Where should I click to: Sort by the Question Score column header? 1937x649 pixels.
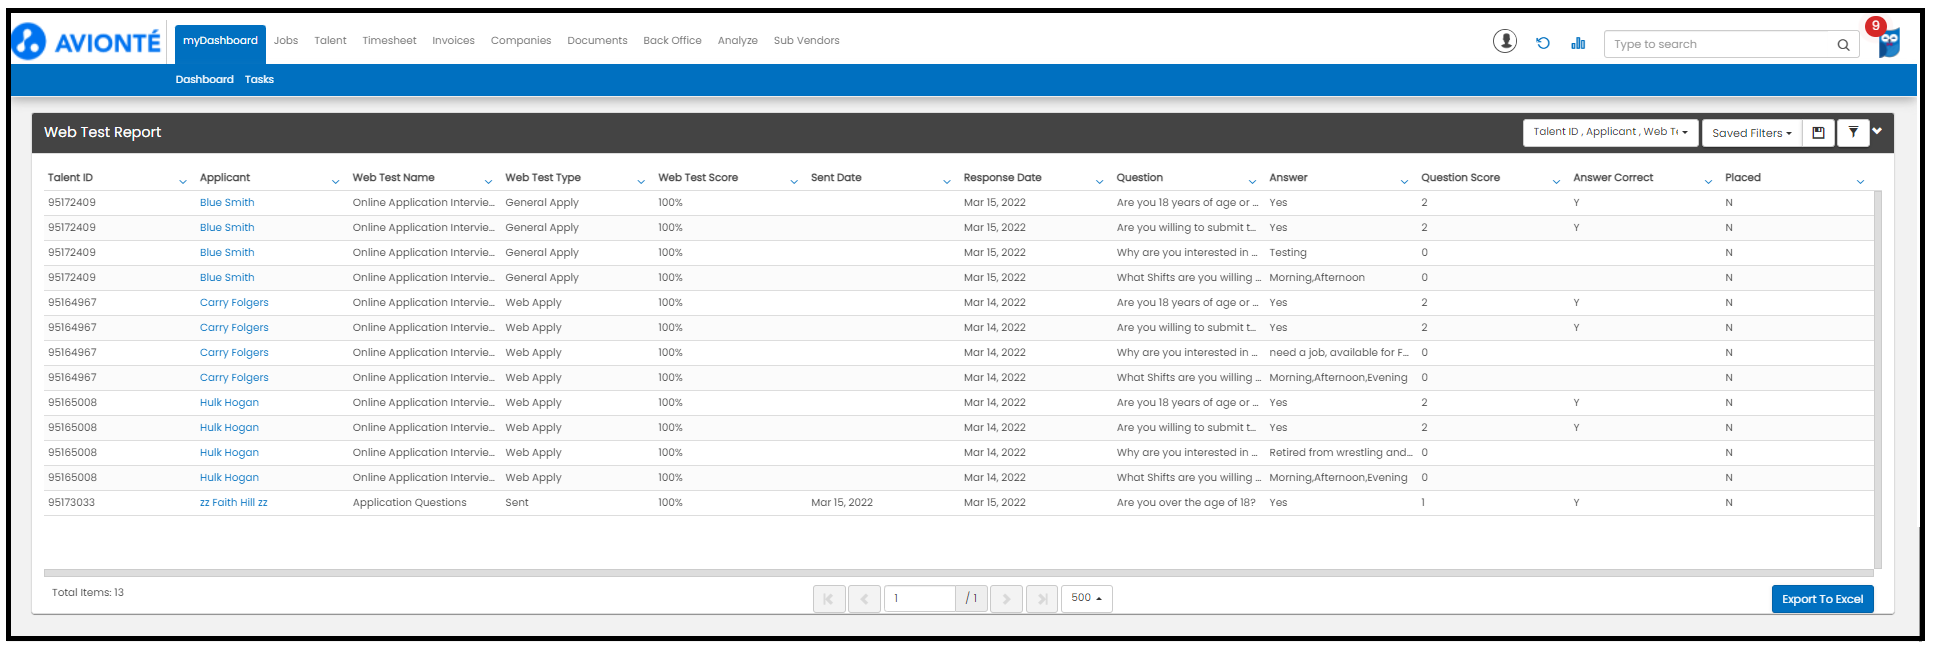coord(1460,178)
